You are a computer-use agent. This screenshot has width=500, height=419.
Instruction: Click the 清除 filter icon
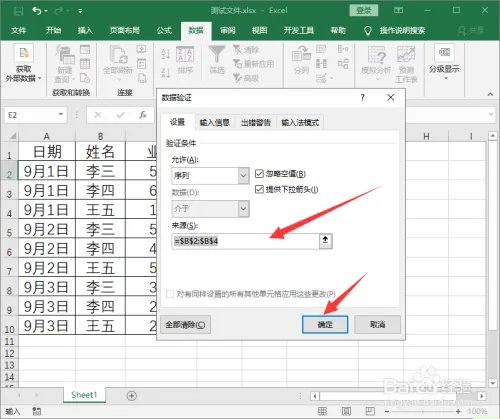pyautogui.click(x=237, y=50)
